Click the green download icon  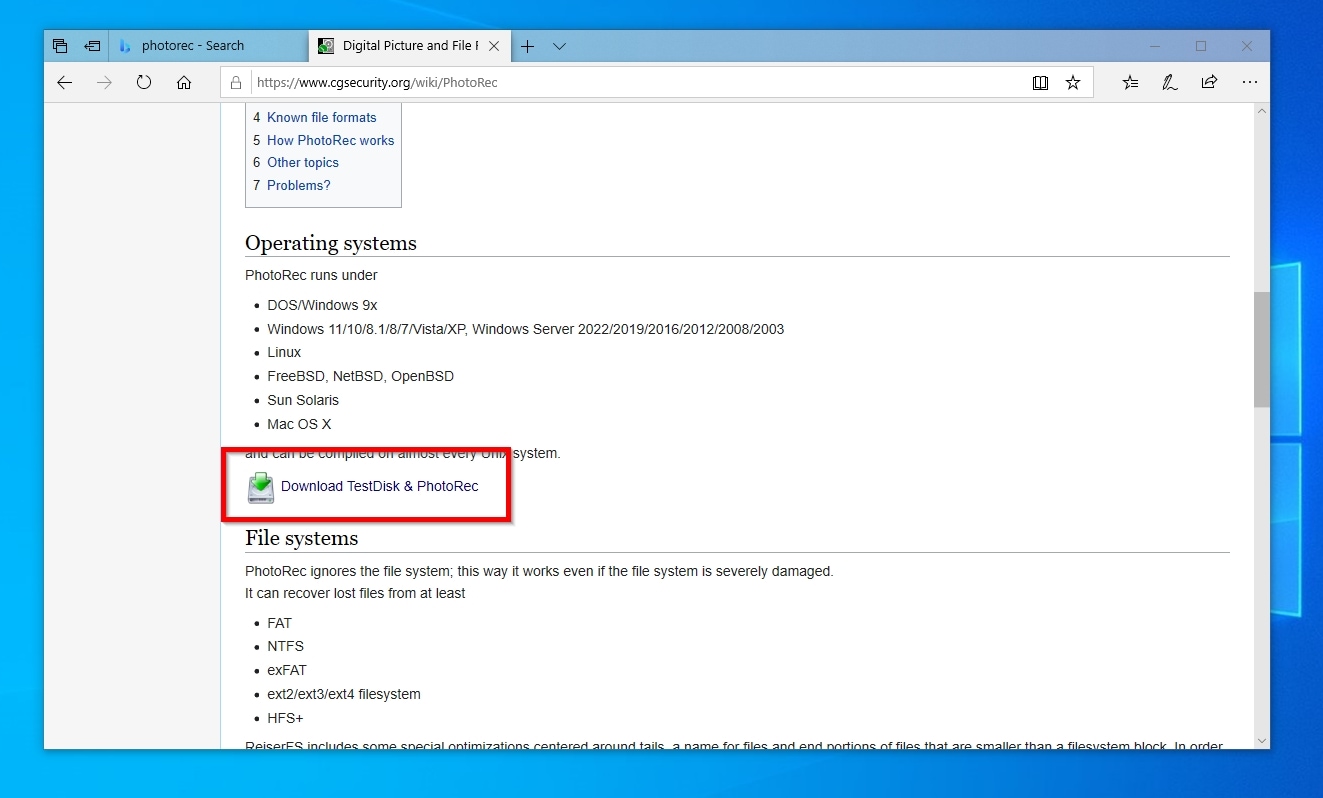[x=261, y=487]
